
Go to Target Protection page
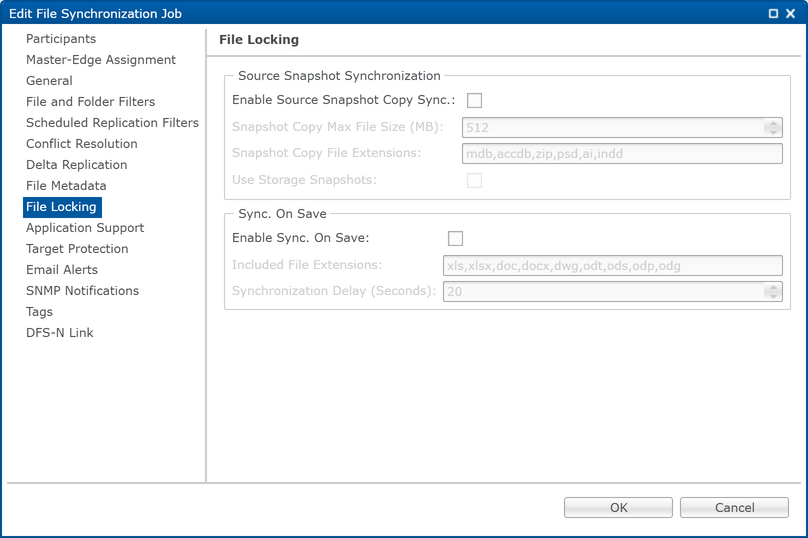tap(77, 249)
